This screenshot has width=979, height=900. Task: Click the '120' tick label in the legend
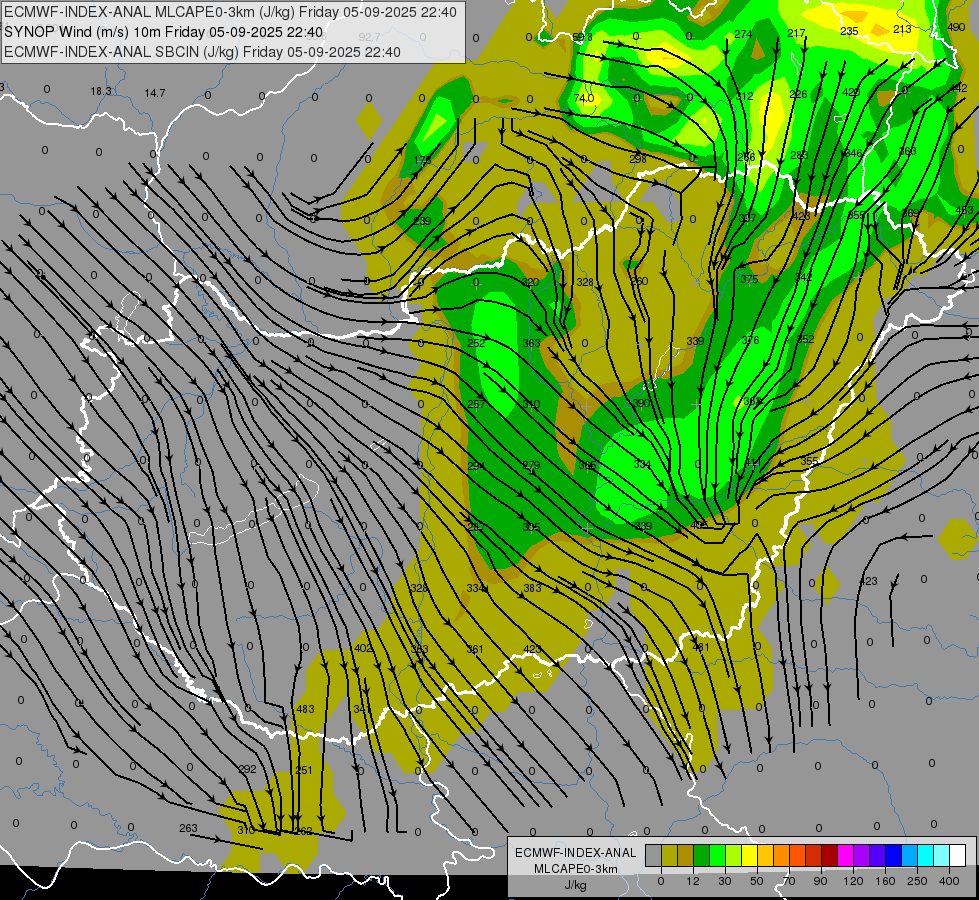point(854,881)
